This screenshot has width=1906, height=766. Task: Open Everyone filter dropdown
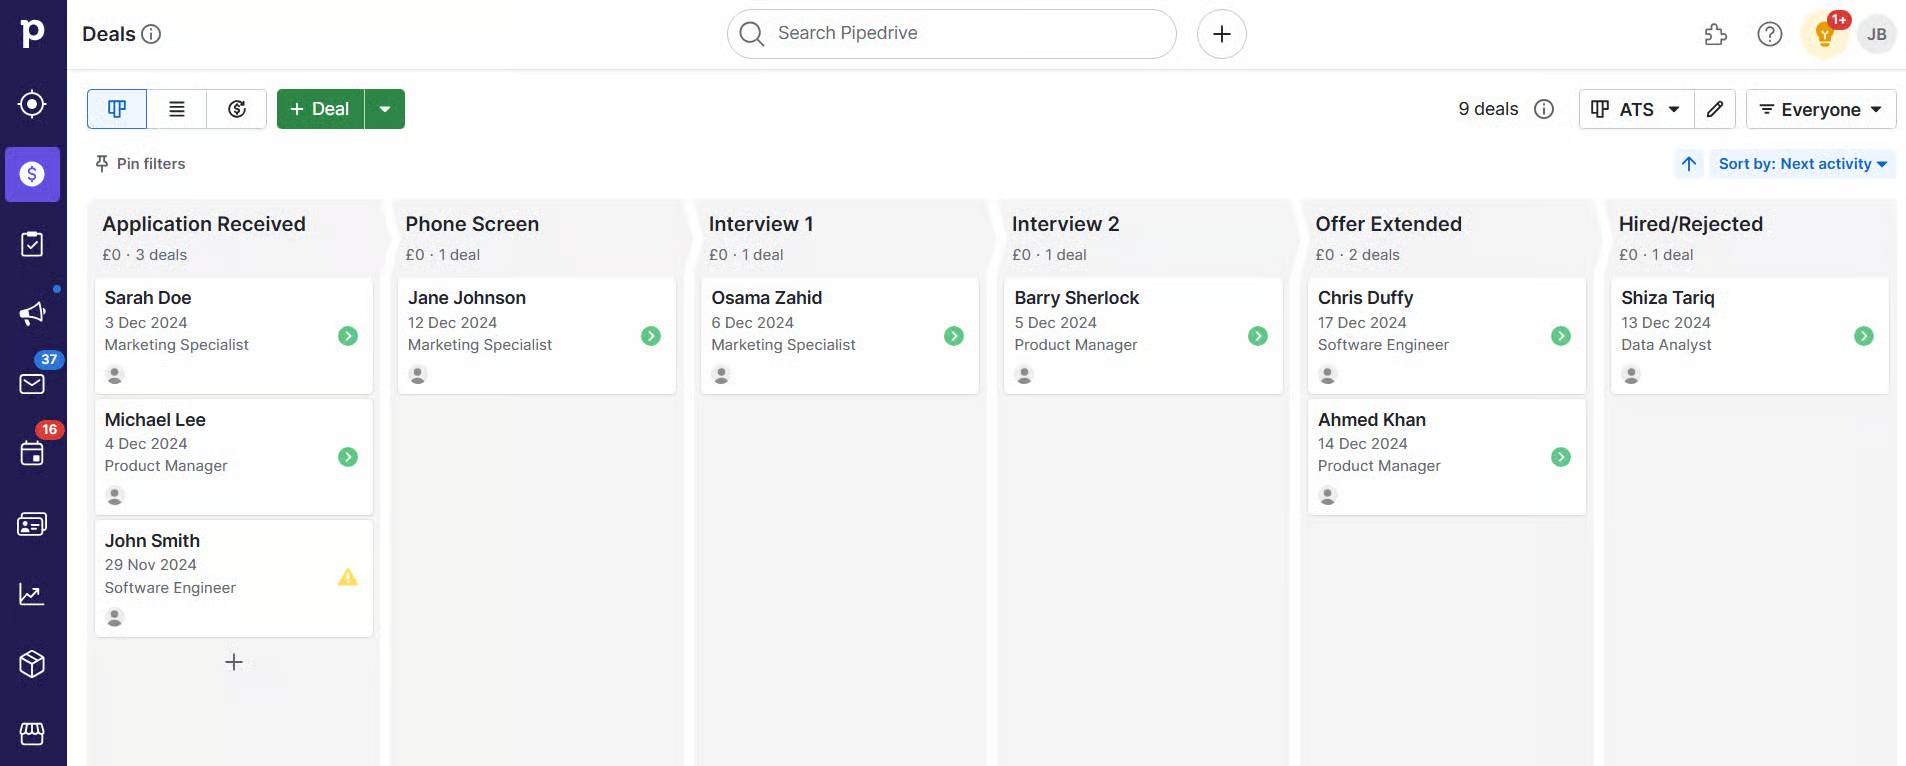click(x=1820, y=109)
